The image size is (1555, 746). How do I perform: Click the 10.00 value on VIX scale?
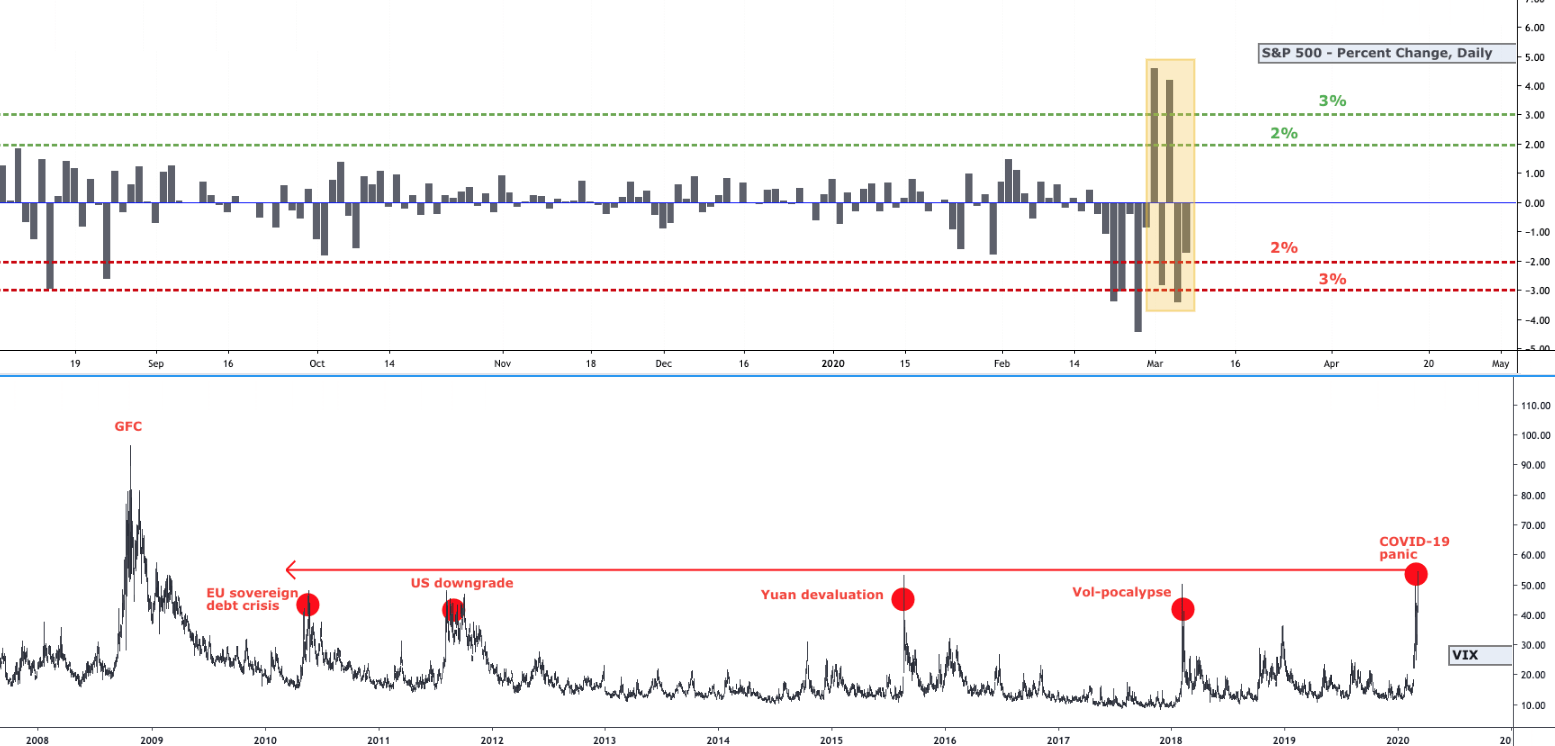coord(1533,705)
